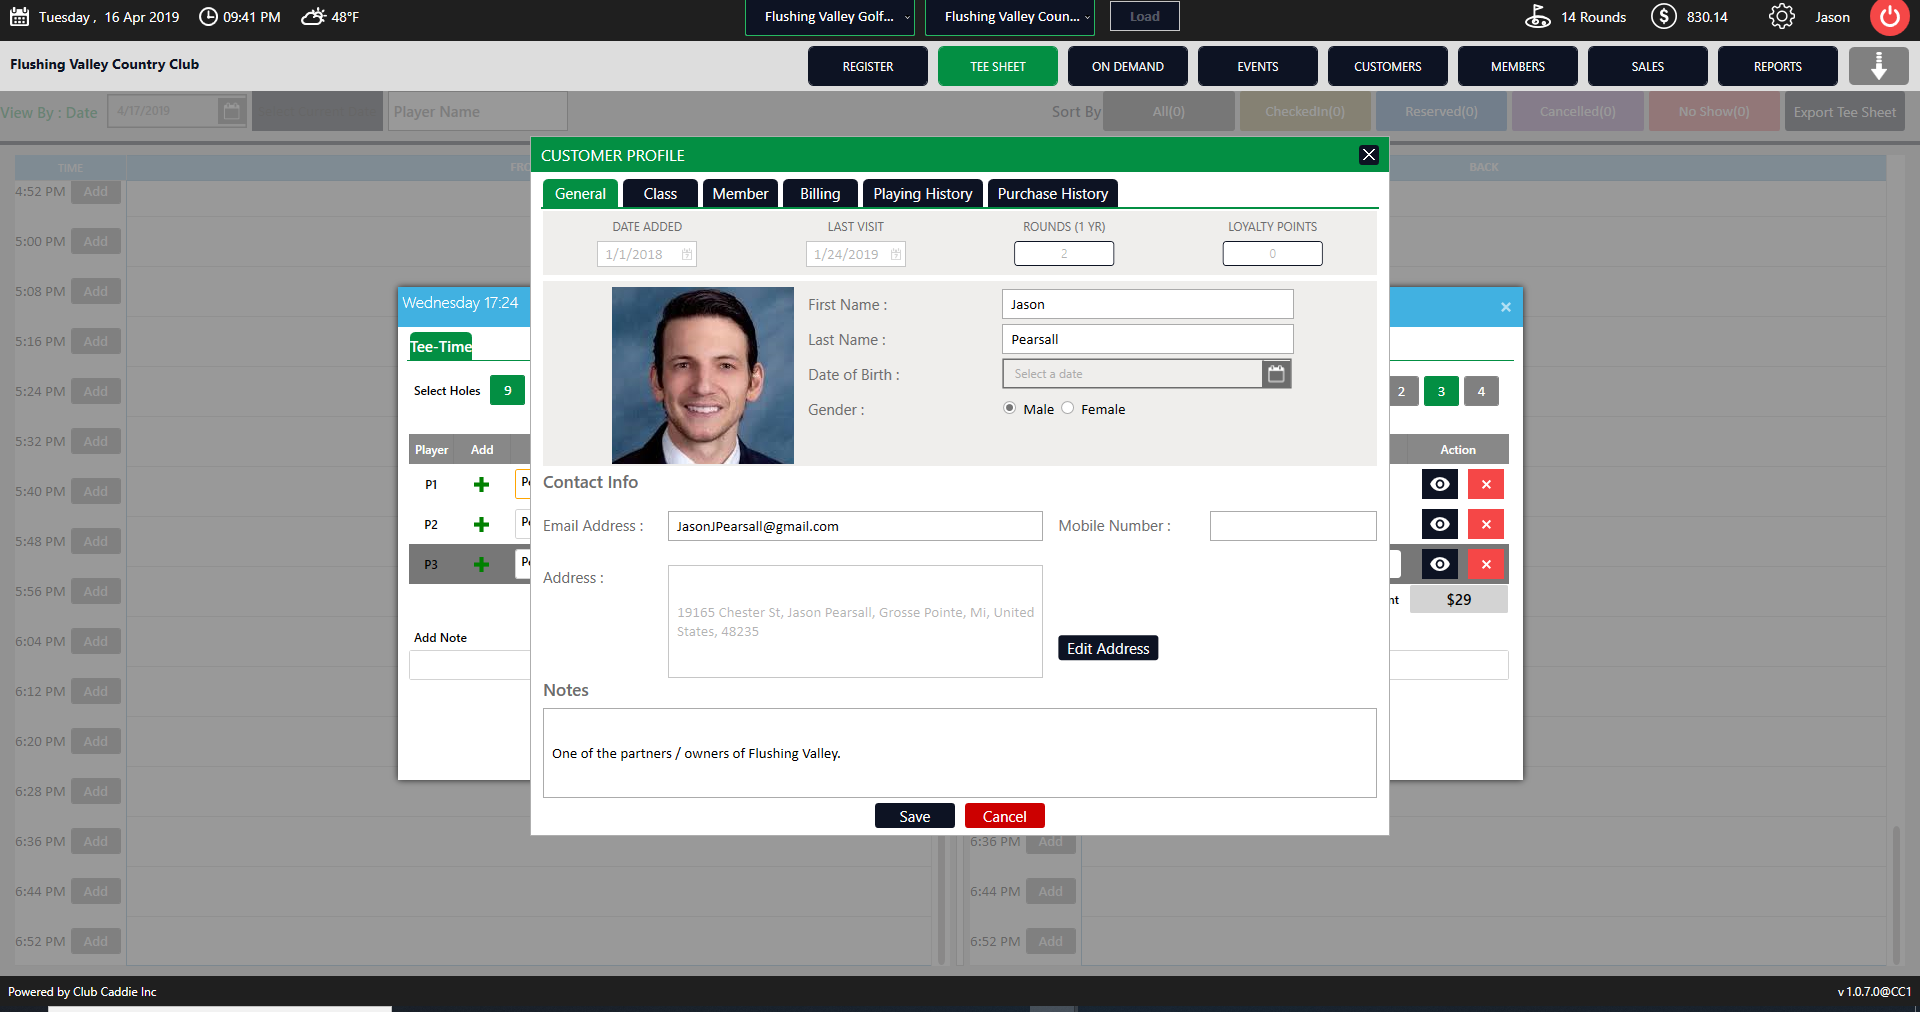Click the green plus for player P2
1920x1012 pixels.
(x=481, y=525)
